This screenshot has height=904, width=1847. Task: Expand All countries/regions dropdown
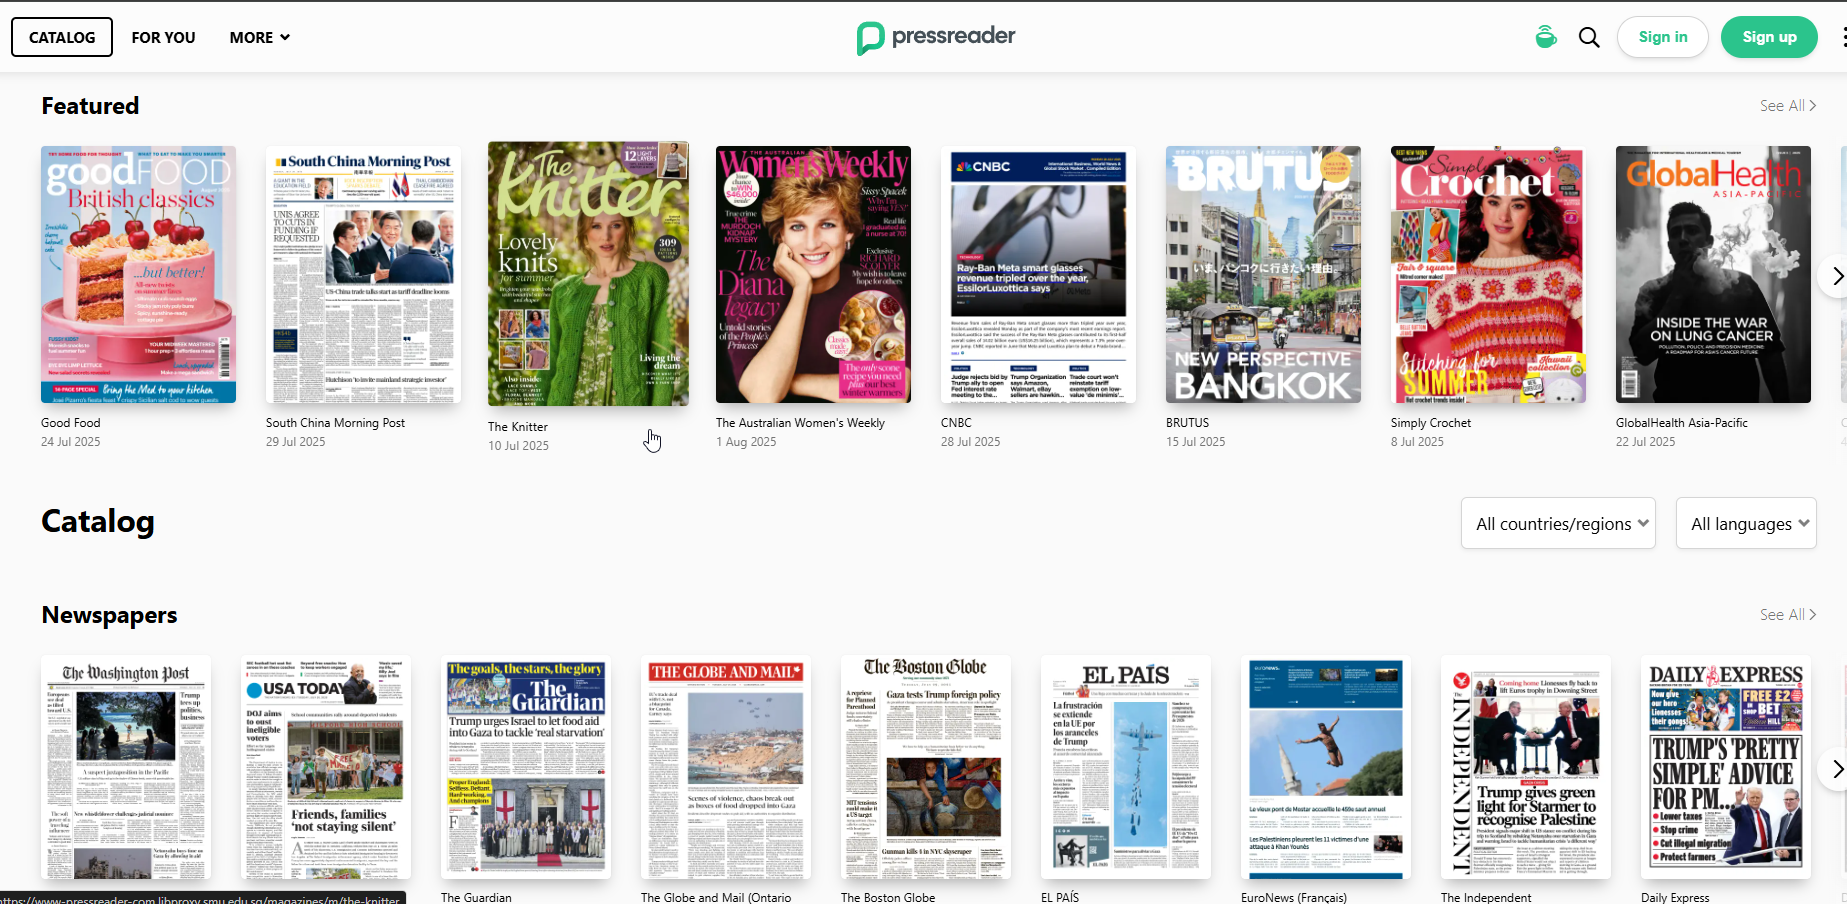tap(1558, 523)
